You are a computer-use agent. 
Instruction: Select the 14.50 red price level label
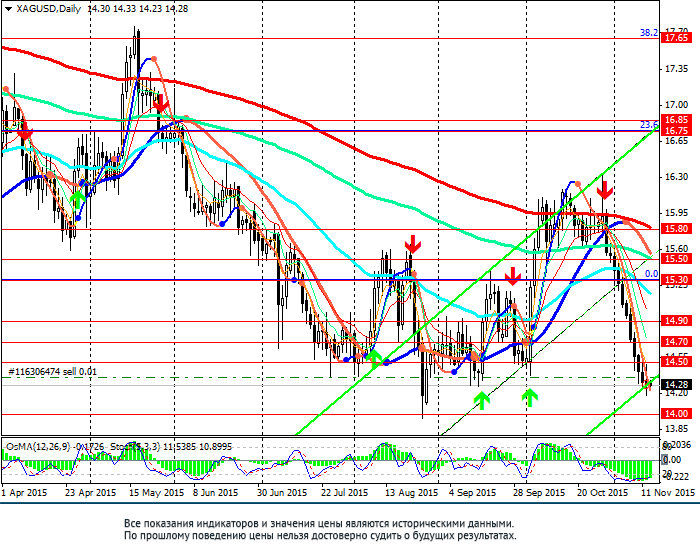pyautogui.click(x=677, y=362)
